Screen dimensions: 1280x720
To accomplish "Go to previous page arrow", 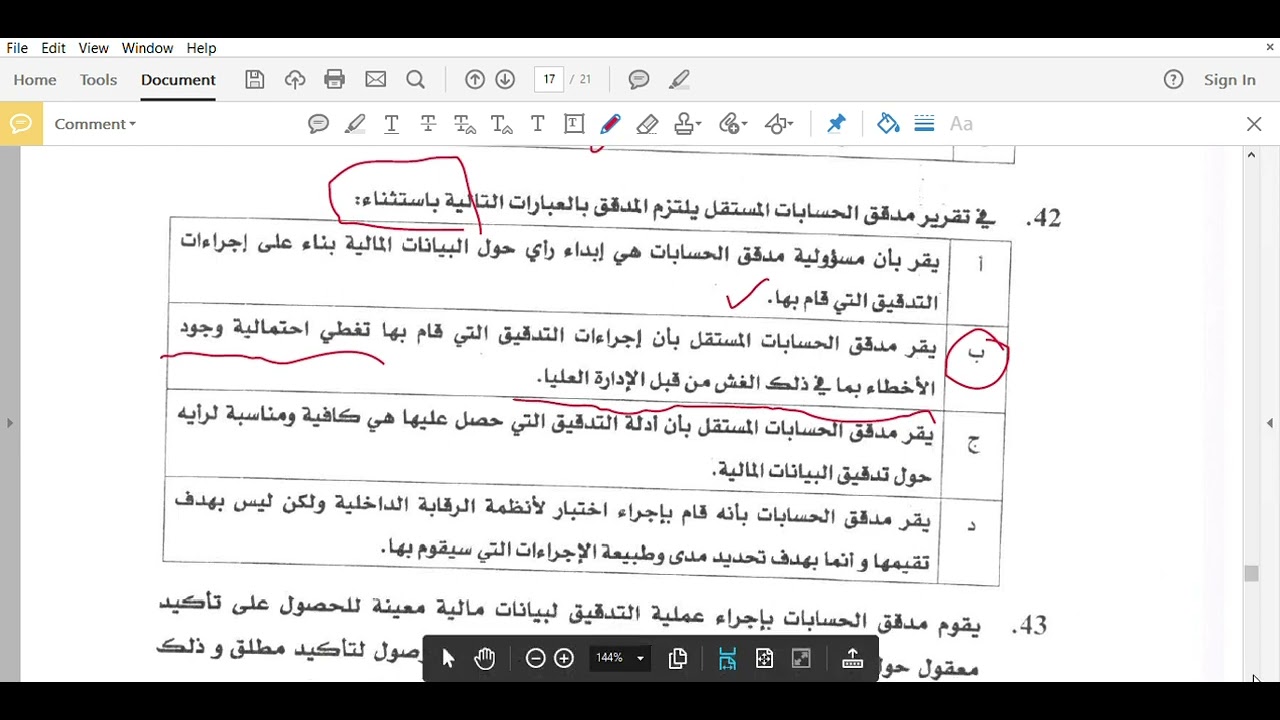I will point(475,80).
